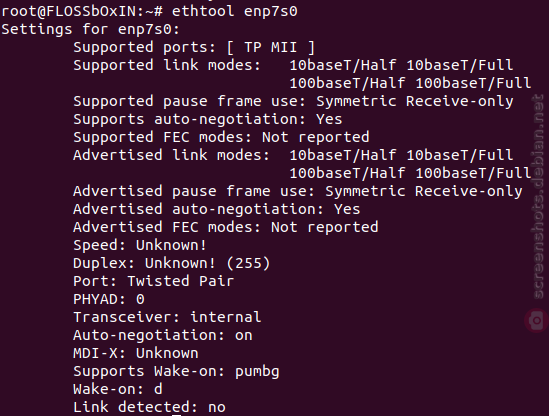The image size is (549, 416).
Task: Click 'Supported FEC modes: Not reported' line
Action: [x=221, y=137]
